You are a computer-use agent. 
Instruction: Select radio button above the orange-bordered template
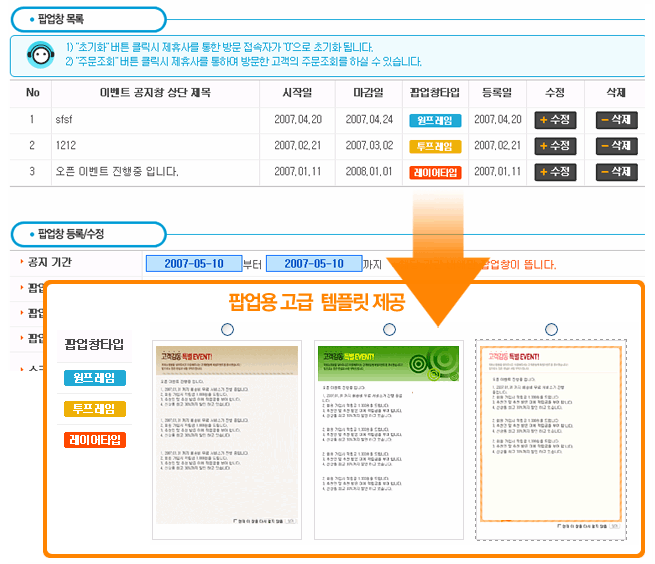551,329
